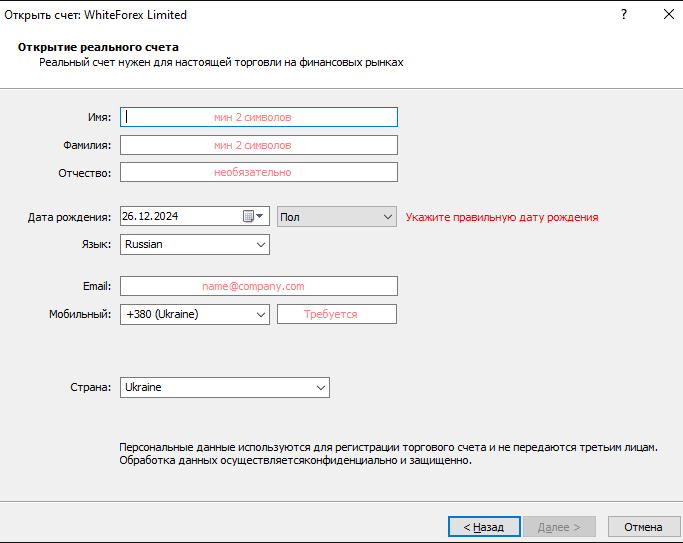Click the Страна label
The height and width of the screenshot is (543, 683).
click(91, 387)
